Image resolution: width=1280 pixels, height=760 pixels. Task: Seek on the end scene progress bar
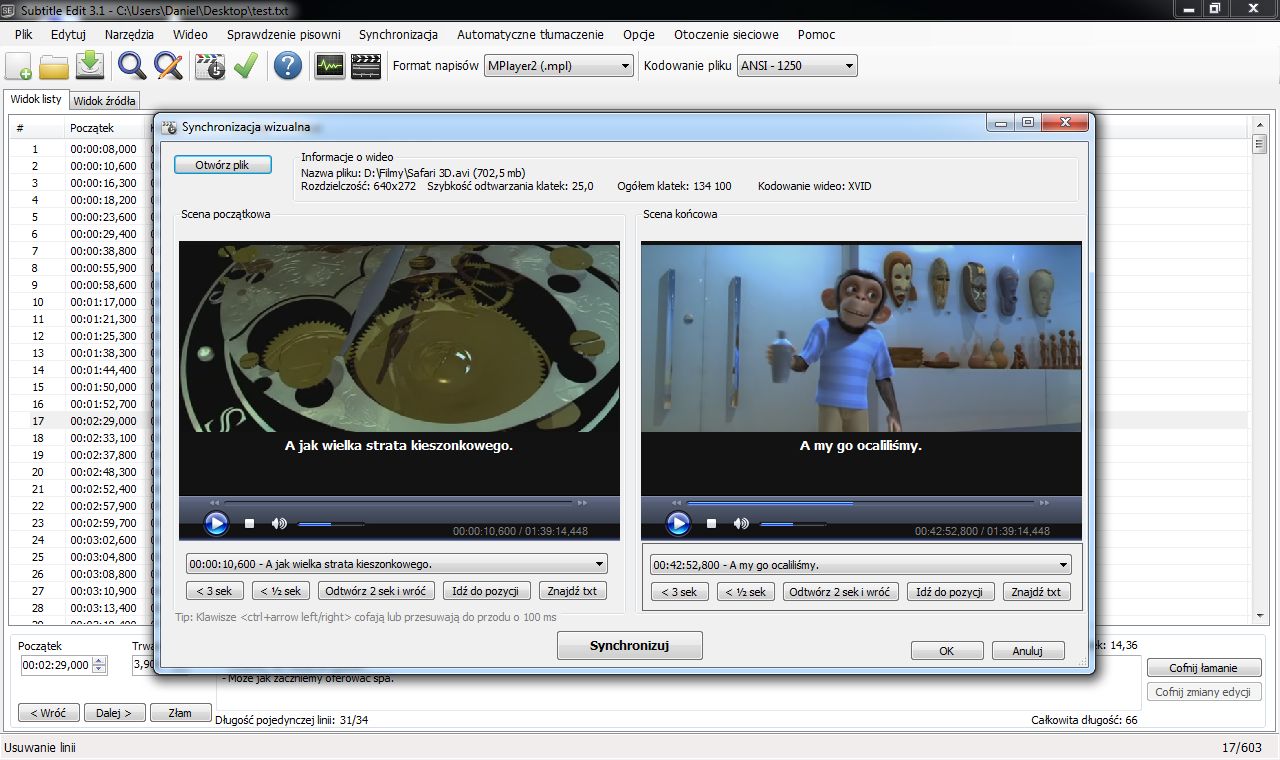click(x=860, y=502)
